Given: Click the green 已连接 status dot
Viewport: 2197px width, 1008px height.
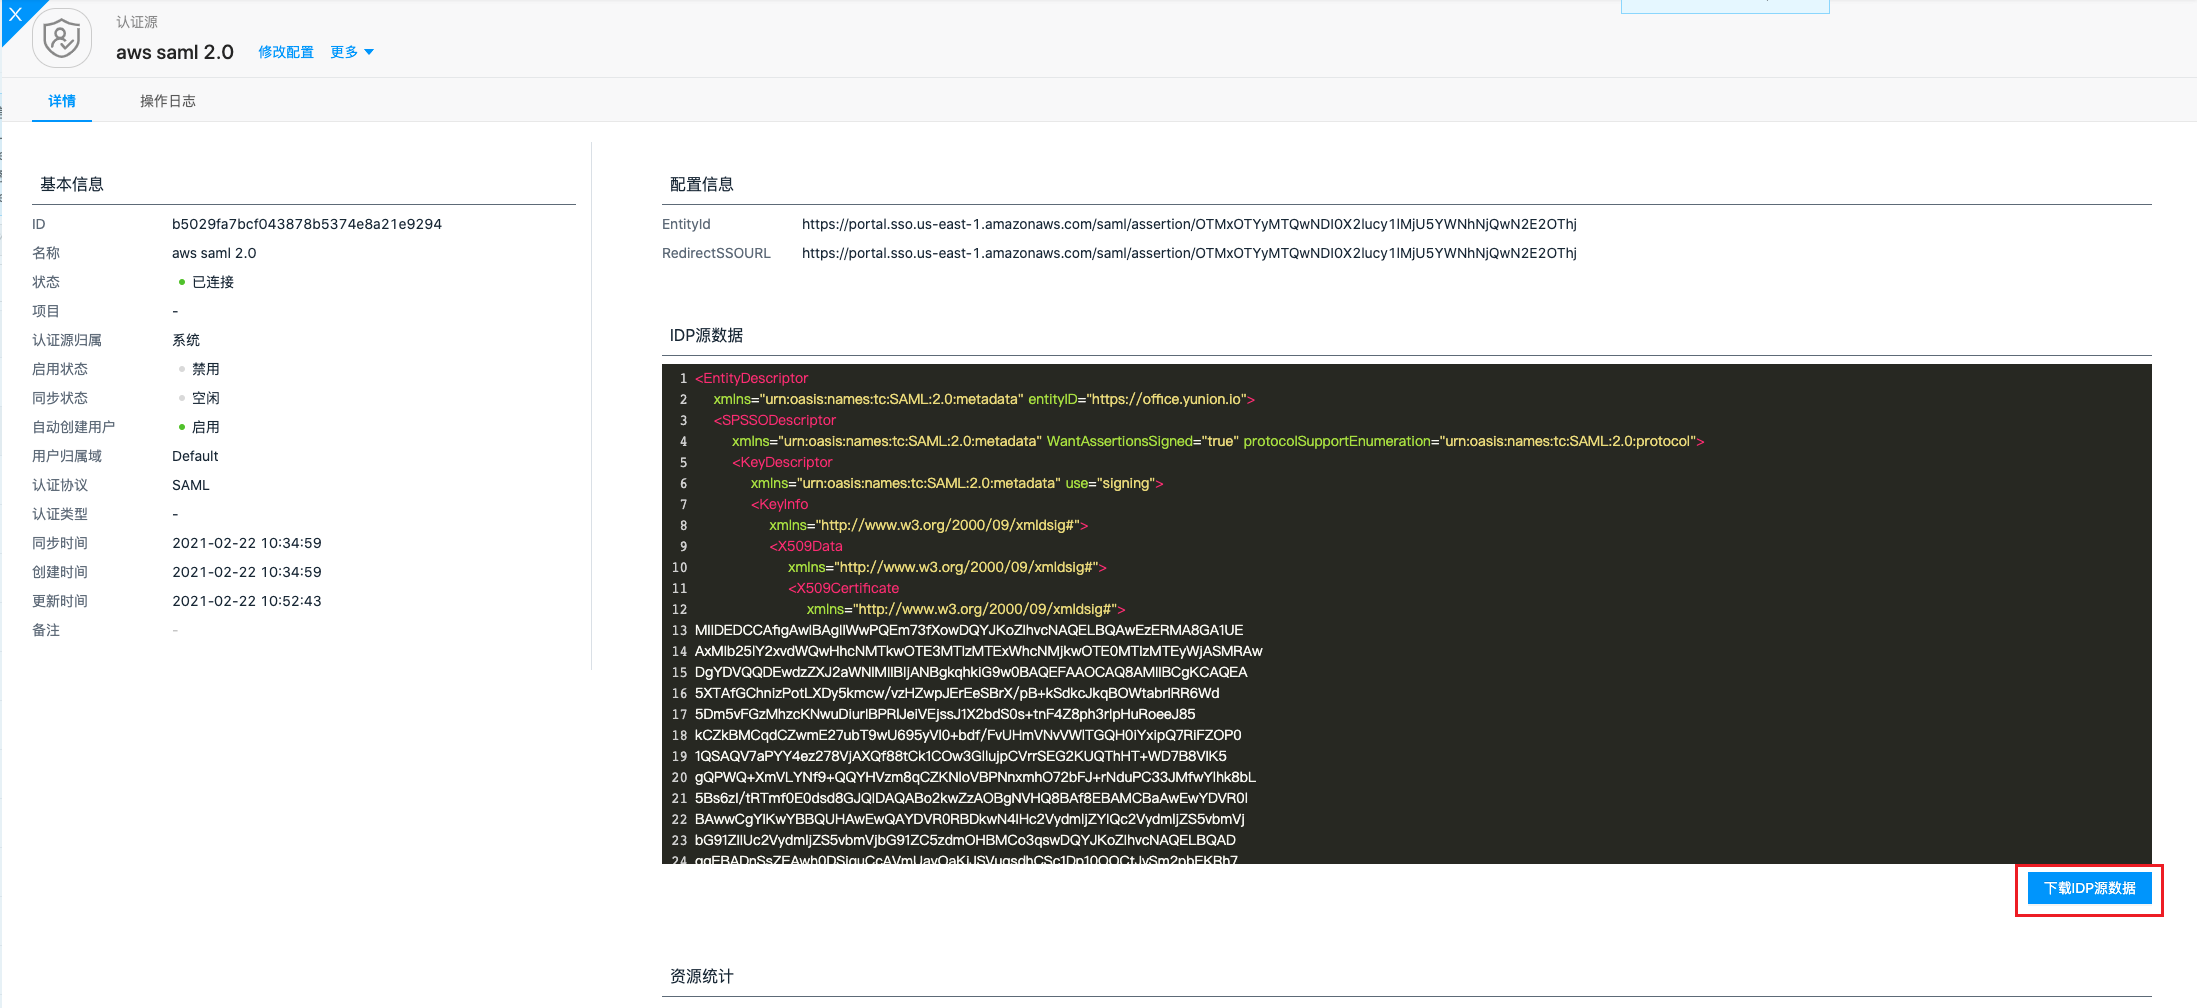Looking at the screenshot, I should pos(182,283).
